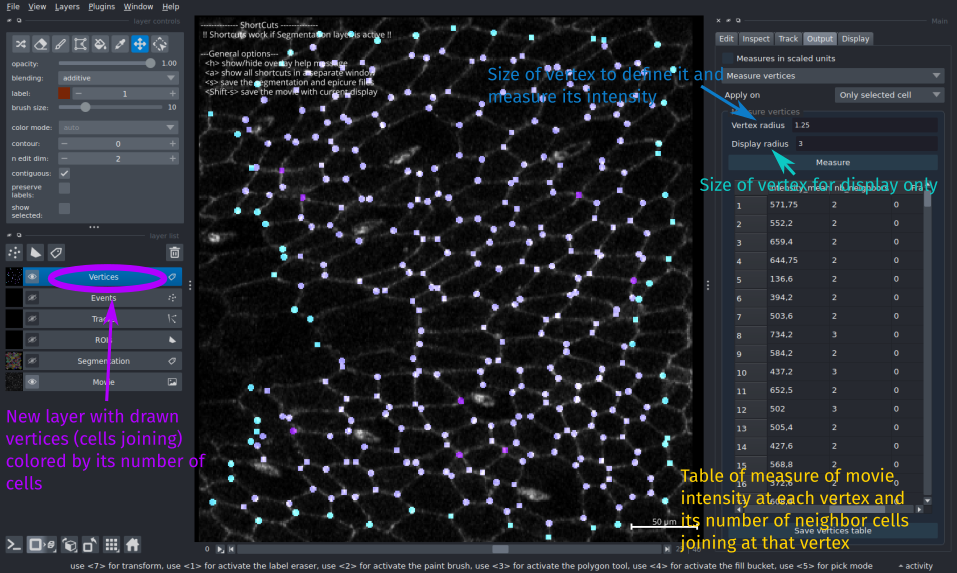The height and width of the screenshot is (573, 957).
Task: Click the Vertices layer thumbnail
Action: (x=13, y=277)
